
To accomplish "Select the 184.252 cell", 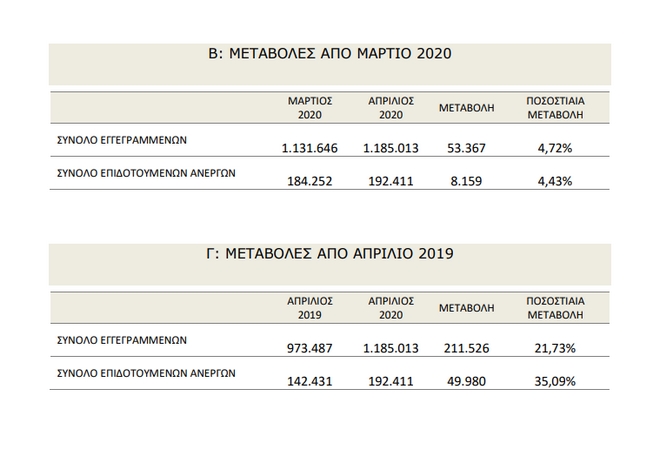I will [x=310, y=183].
